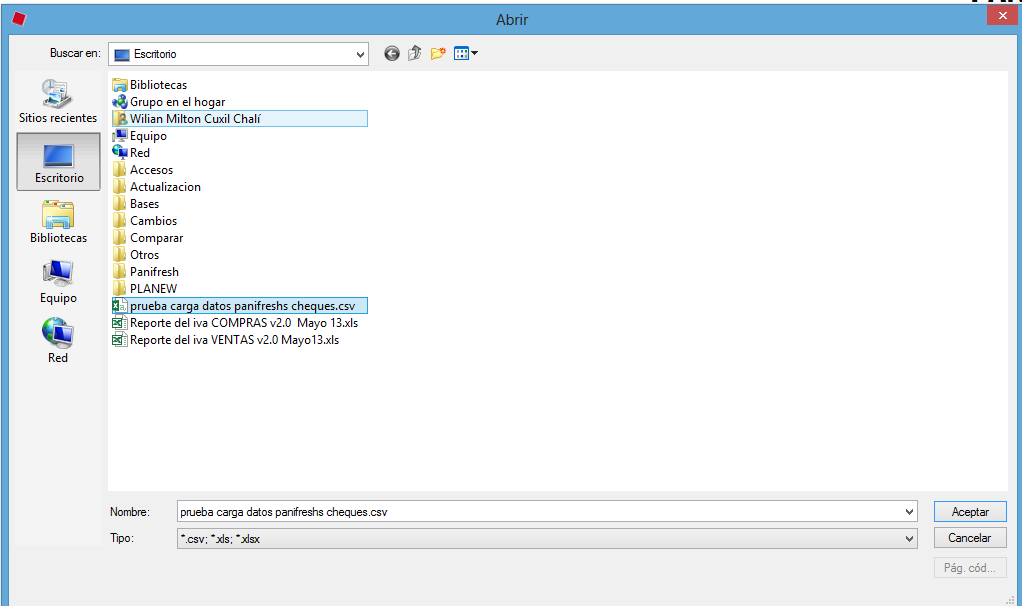Select Escritorio in the left sidebar

point(59,162)
